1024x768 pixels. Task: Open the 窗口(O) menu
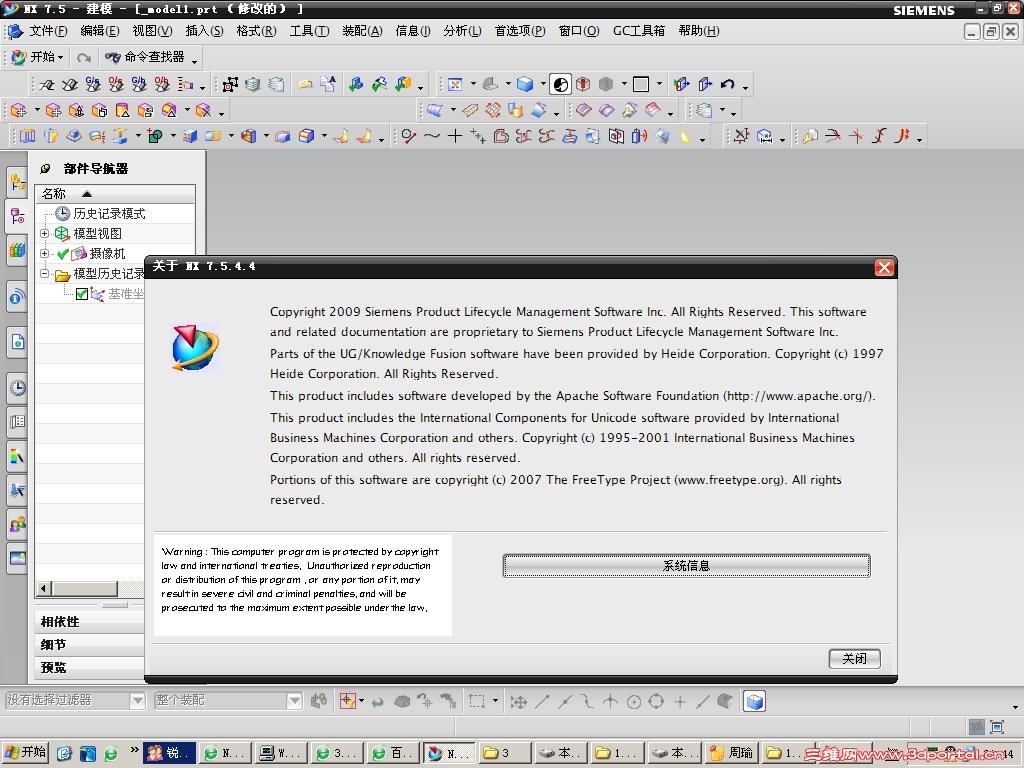click(x=579, y=31)
